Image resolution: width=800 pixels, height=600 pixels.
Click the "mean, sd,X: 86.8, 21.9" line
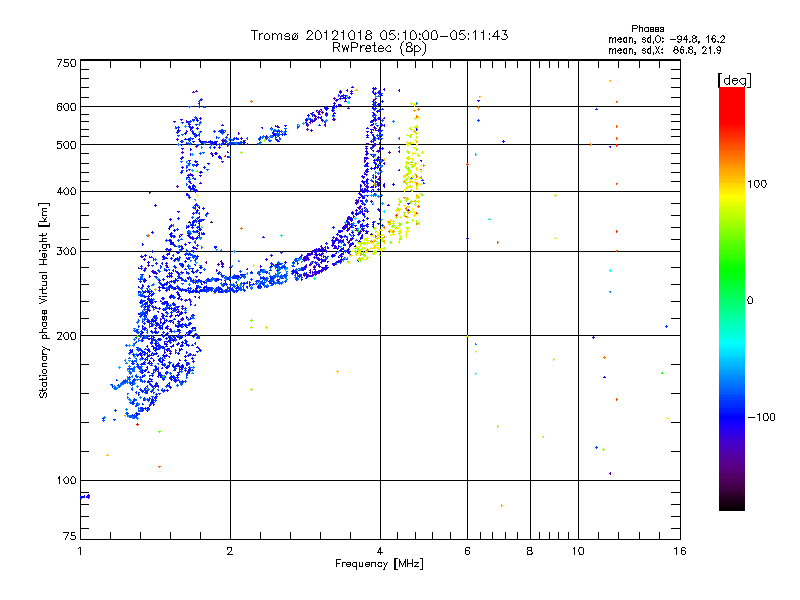[x=664, y=50]
